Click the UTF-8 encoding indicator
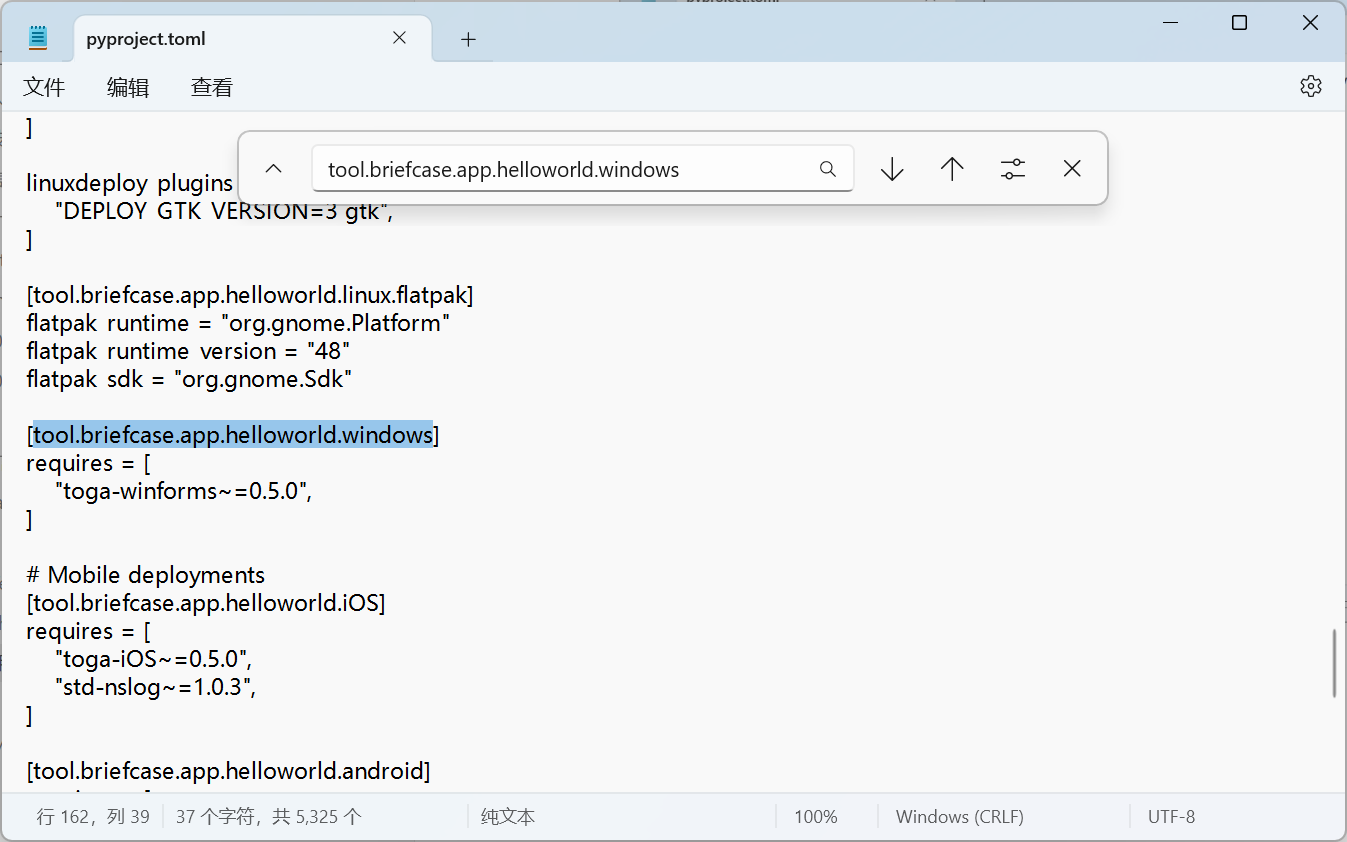1347x842 pixels. click(x=1171, y=817)
